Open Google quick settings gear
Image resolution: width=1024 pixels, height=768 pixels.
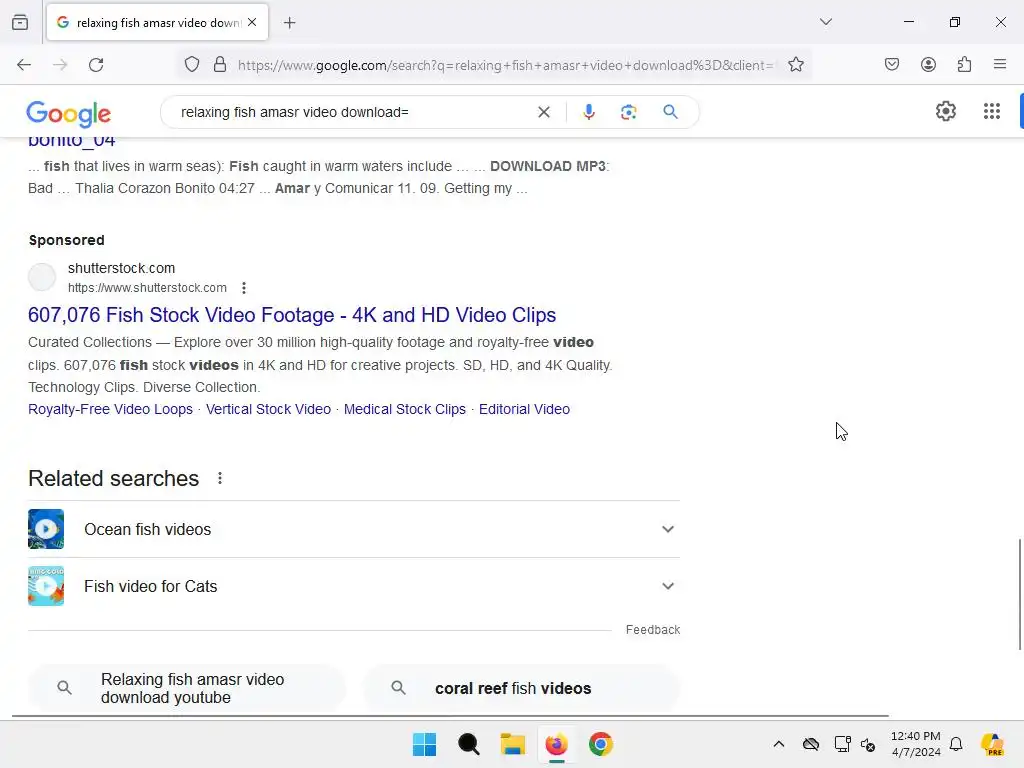pos(946,112)
